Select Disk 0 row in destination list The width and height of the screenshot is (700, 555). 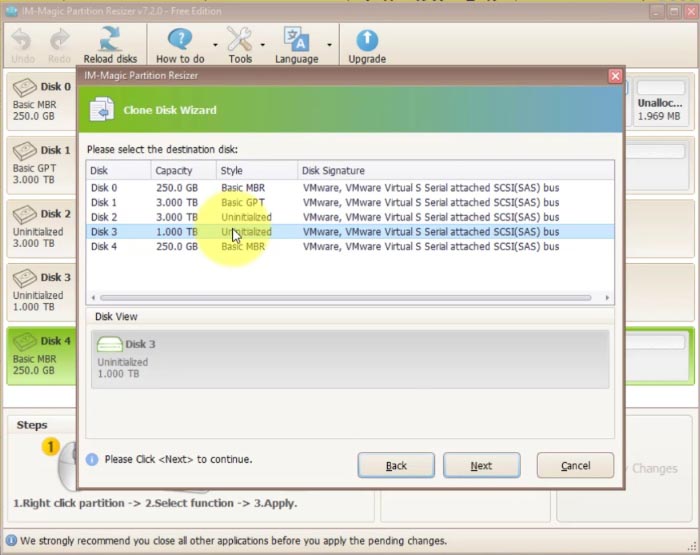tap(350, 188)
